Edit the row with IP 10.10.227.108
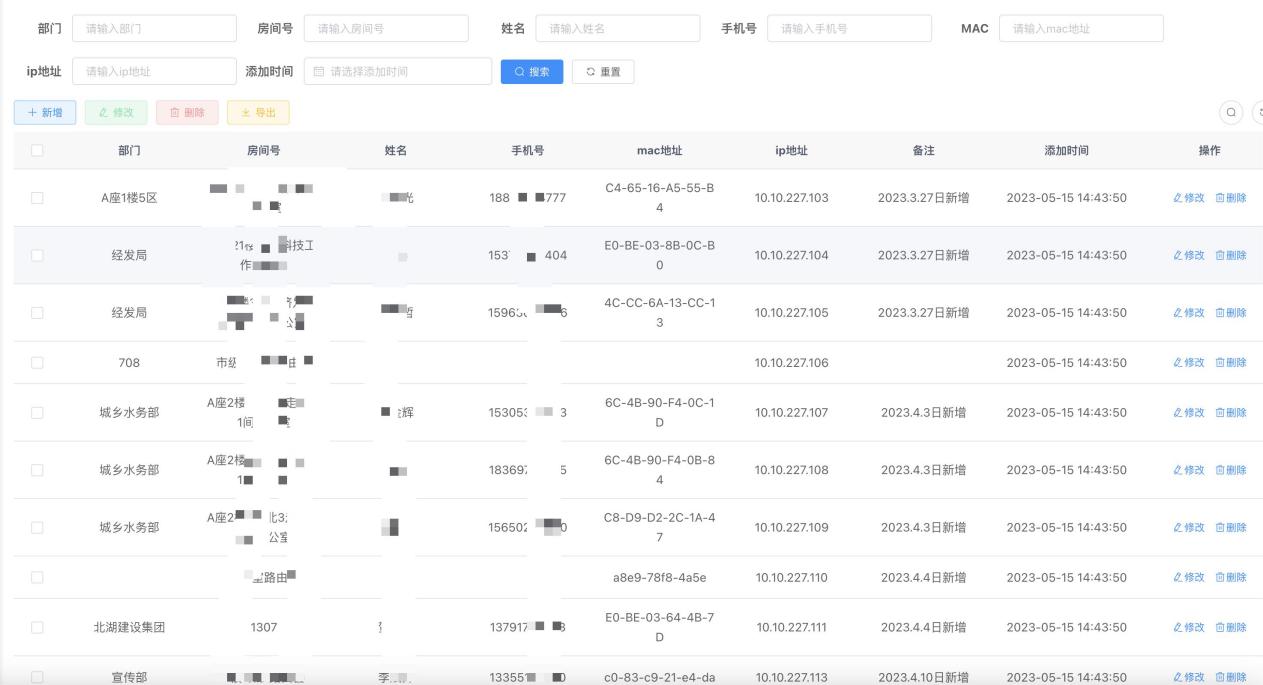Image resolution: width=1263 pixels, height=685 pixels. (x=1189, y=470)
